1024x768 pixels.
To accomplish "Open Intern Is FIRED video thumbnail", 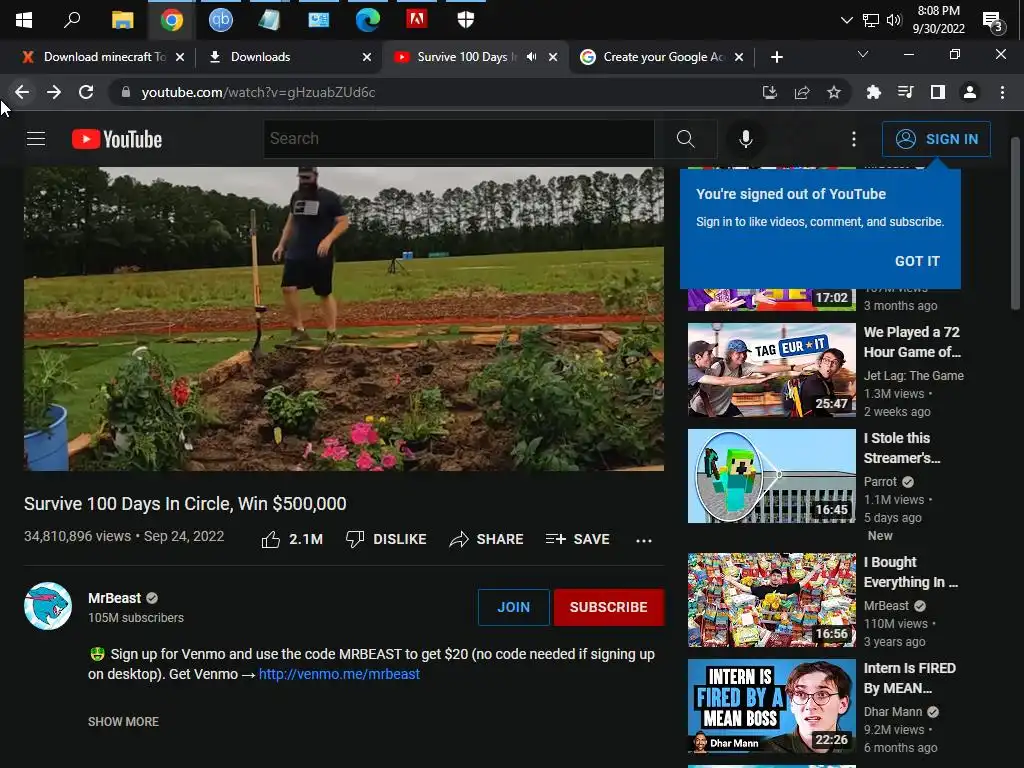I will [772, 706].
